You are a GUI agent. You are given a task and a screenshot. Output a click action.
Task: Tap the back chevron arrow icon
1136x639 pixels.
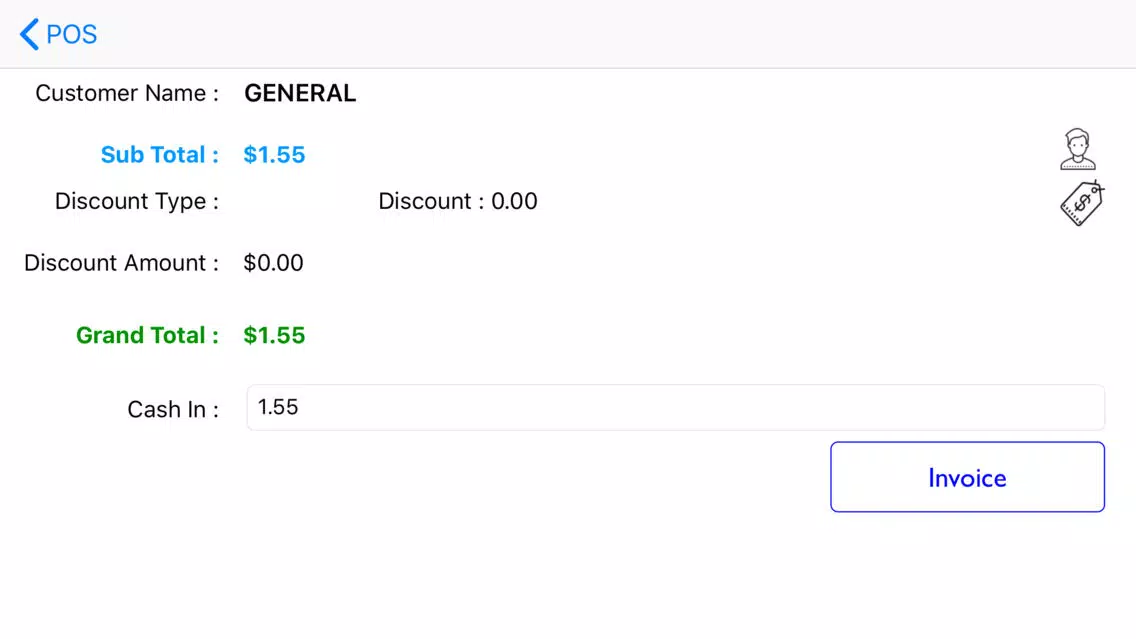point(29,34)
